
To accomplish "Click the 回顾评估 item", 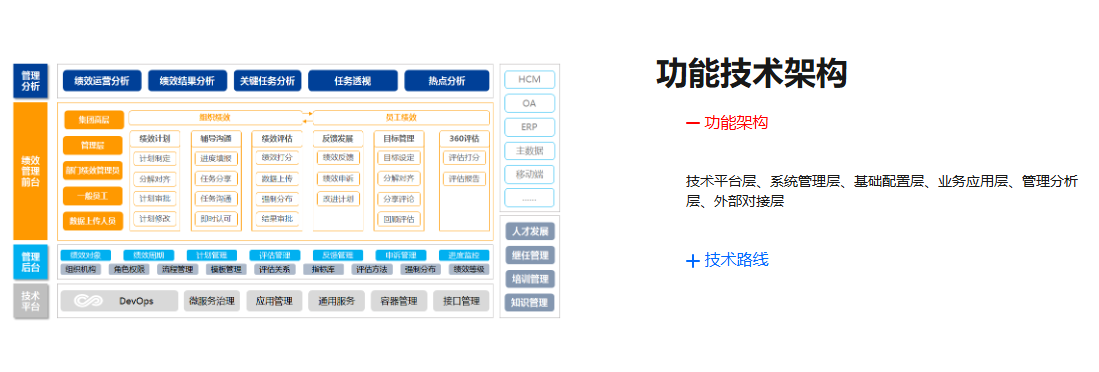I will (x=399, y=219).
